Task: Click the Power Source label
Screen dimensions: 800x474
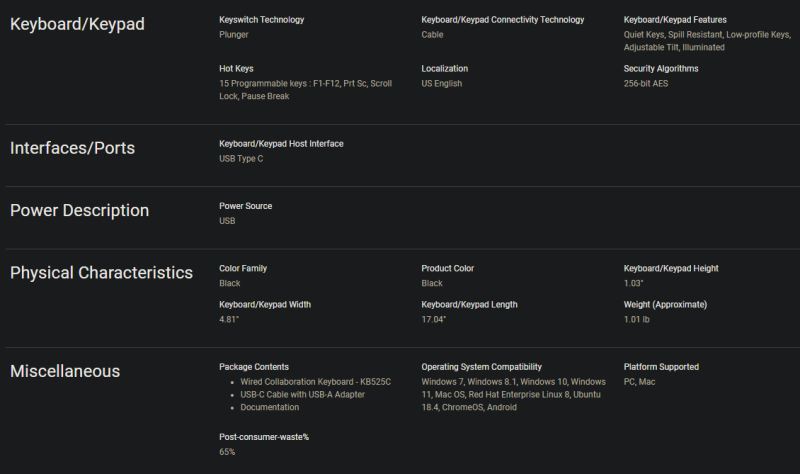Action: [x=245, y=206]
